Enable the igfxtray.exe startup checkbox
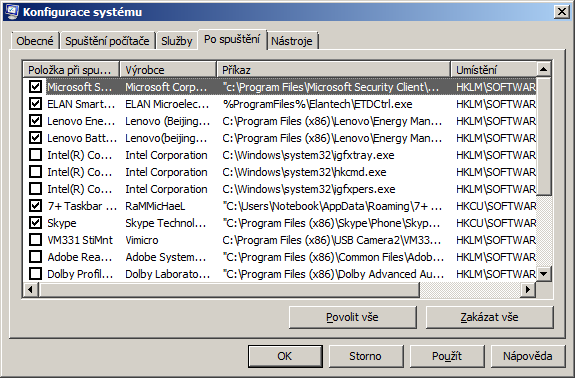 35,155
